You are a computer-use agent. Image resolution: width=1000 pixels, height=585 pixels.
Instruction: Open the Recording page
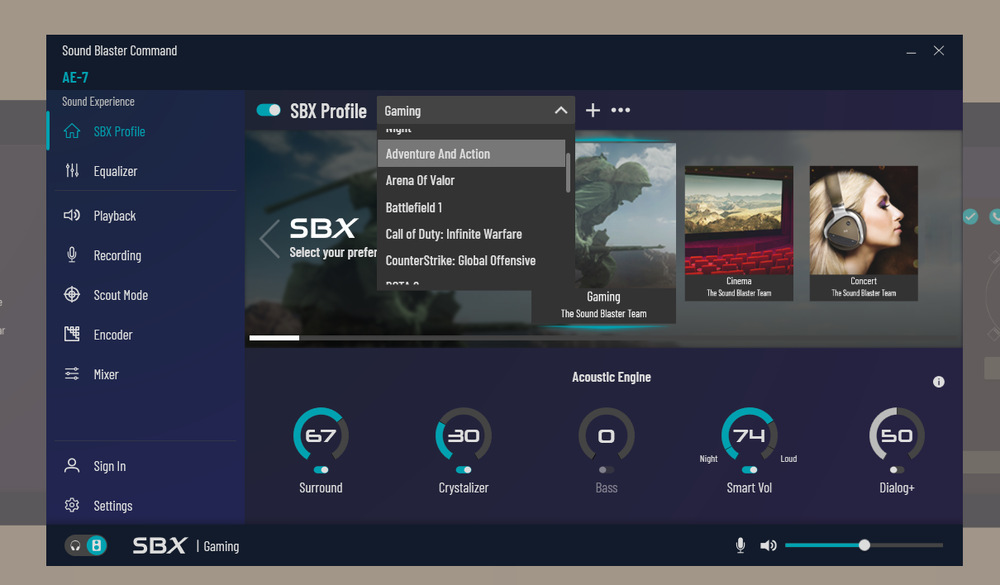coord(117,255)
